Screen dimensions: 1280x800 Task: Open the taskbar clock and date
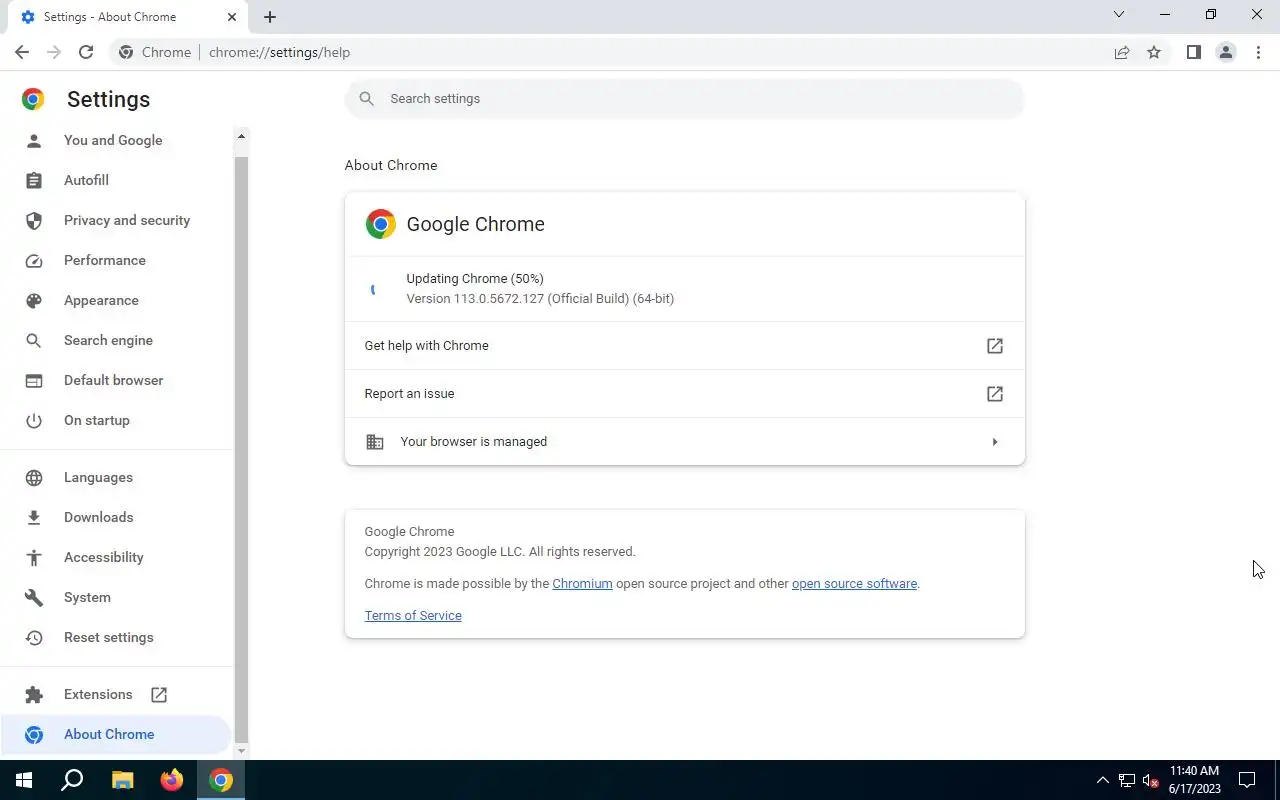[x=1194, y=780]
